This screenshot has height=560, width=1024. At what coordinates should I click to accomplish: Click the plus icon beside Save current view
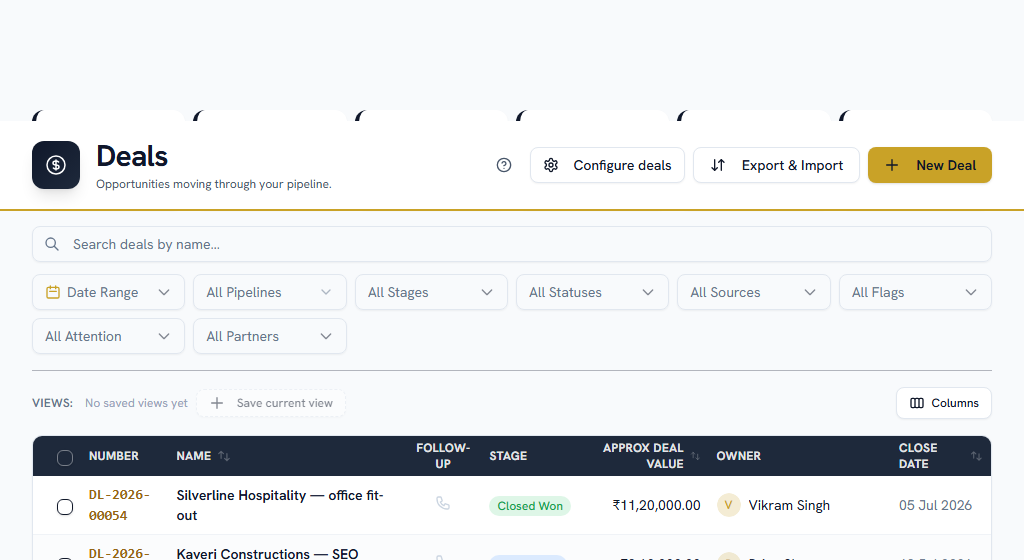217,403
